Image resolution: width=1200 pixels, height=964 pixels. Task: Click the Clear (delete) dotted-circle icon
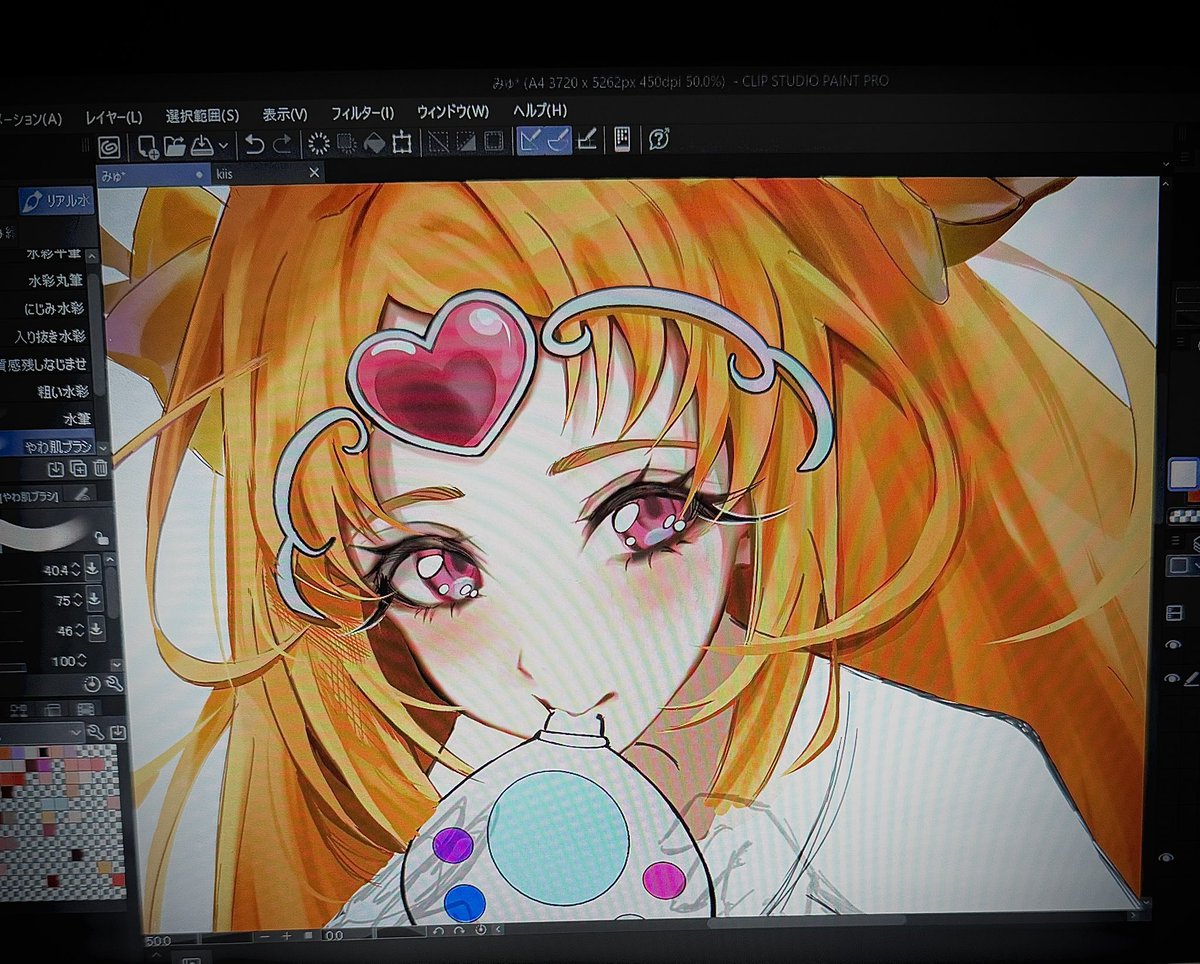click(318, 143)
